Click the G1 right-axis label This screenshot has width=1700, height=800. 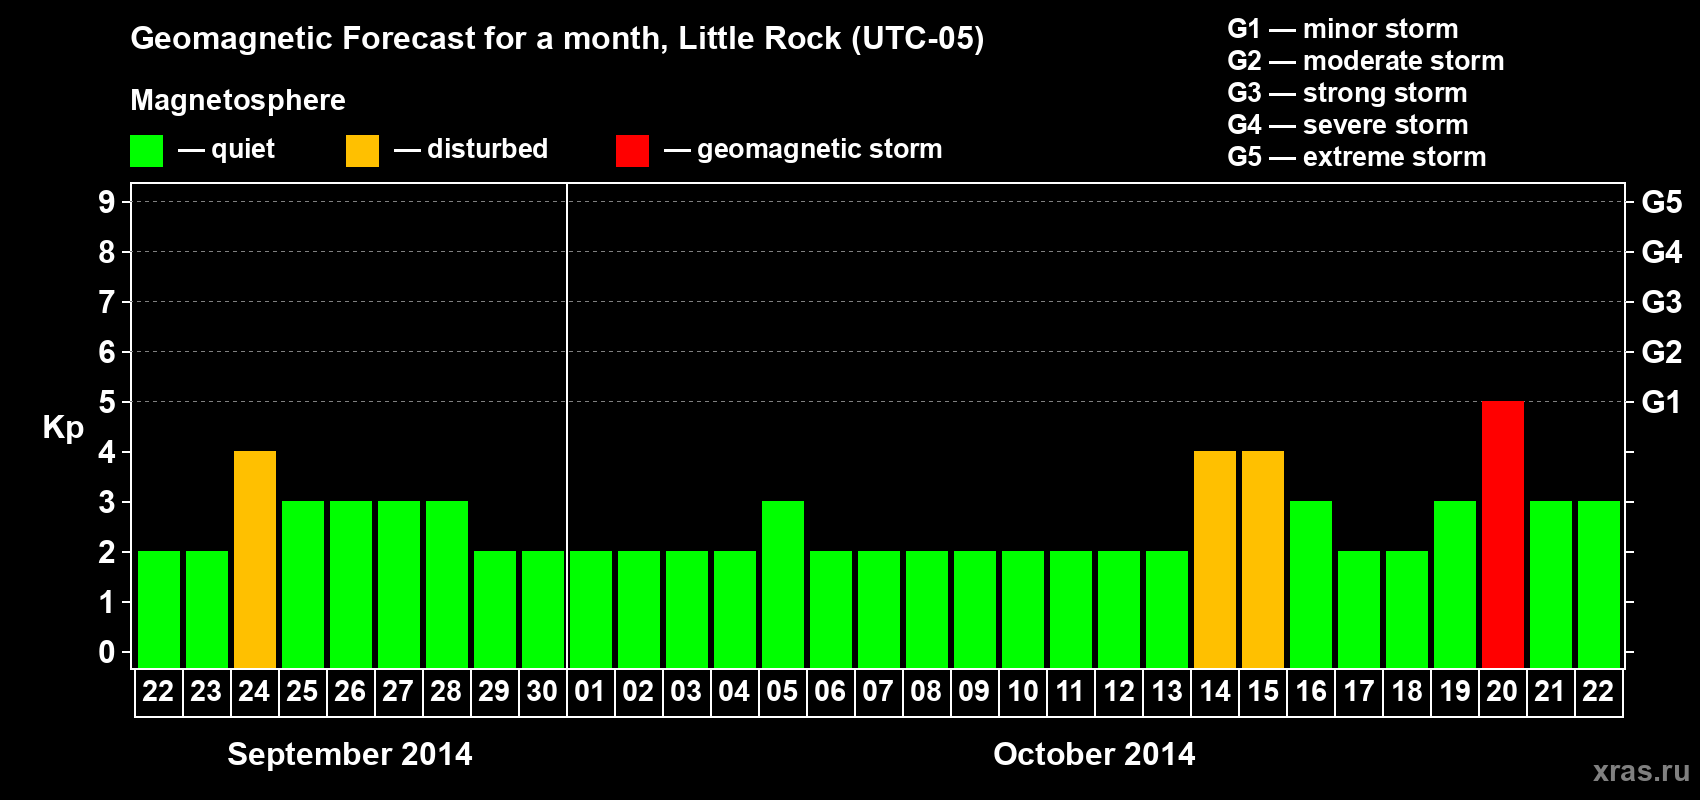coord(1661,402)
